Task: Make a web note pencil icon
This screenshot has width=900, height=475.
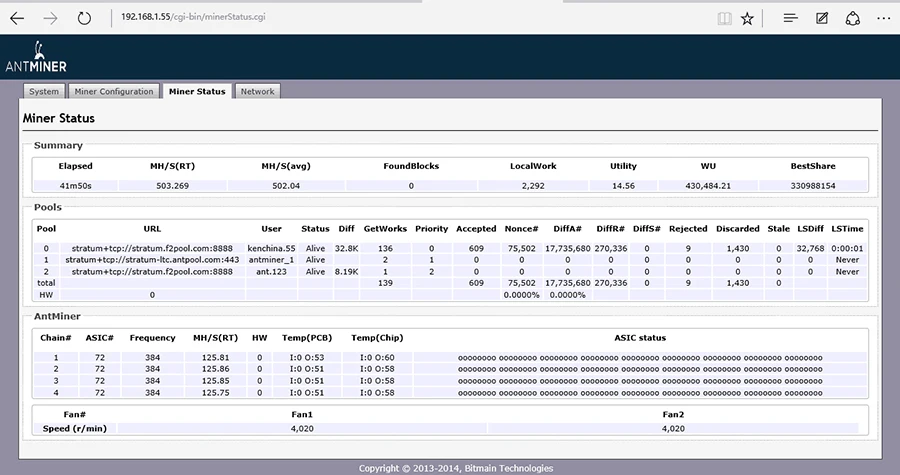Action: tap(822, 18)
